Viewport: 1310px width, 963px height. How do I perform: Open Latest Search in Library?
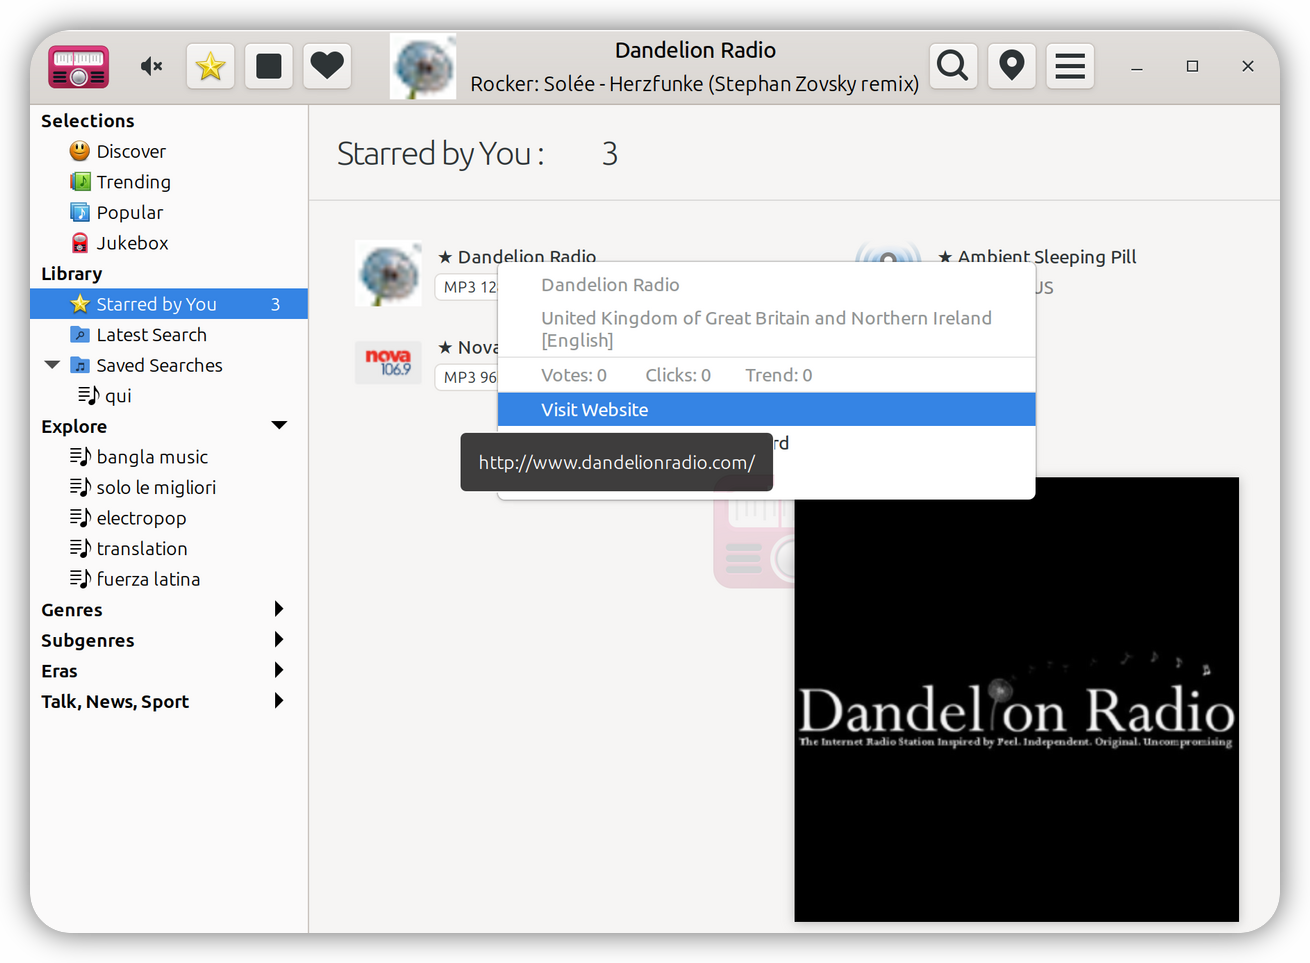point(151,335)
